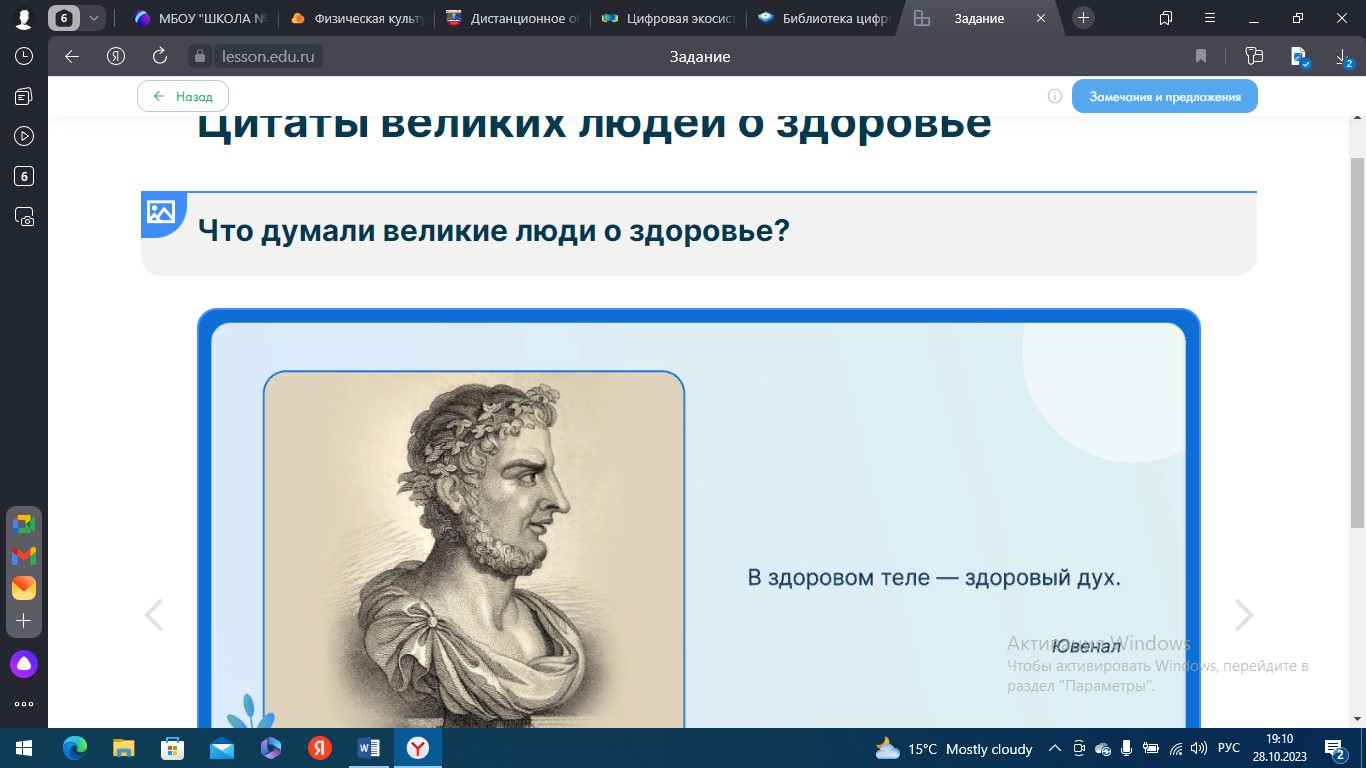1366x768 pixels.
Task: Open Замечания и предложения
Action: (x=1165, y=97)
